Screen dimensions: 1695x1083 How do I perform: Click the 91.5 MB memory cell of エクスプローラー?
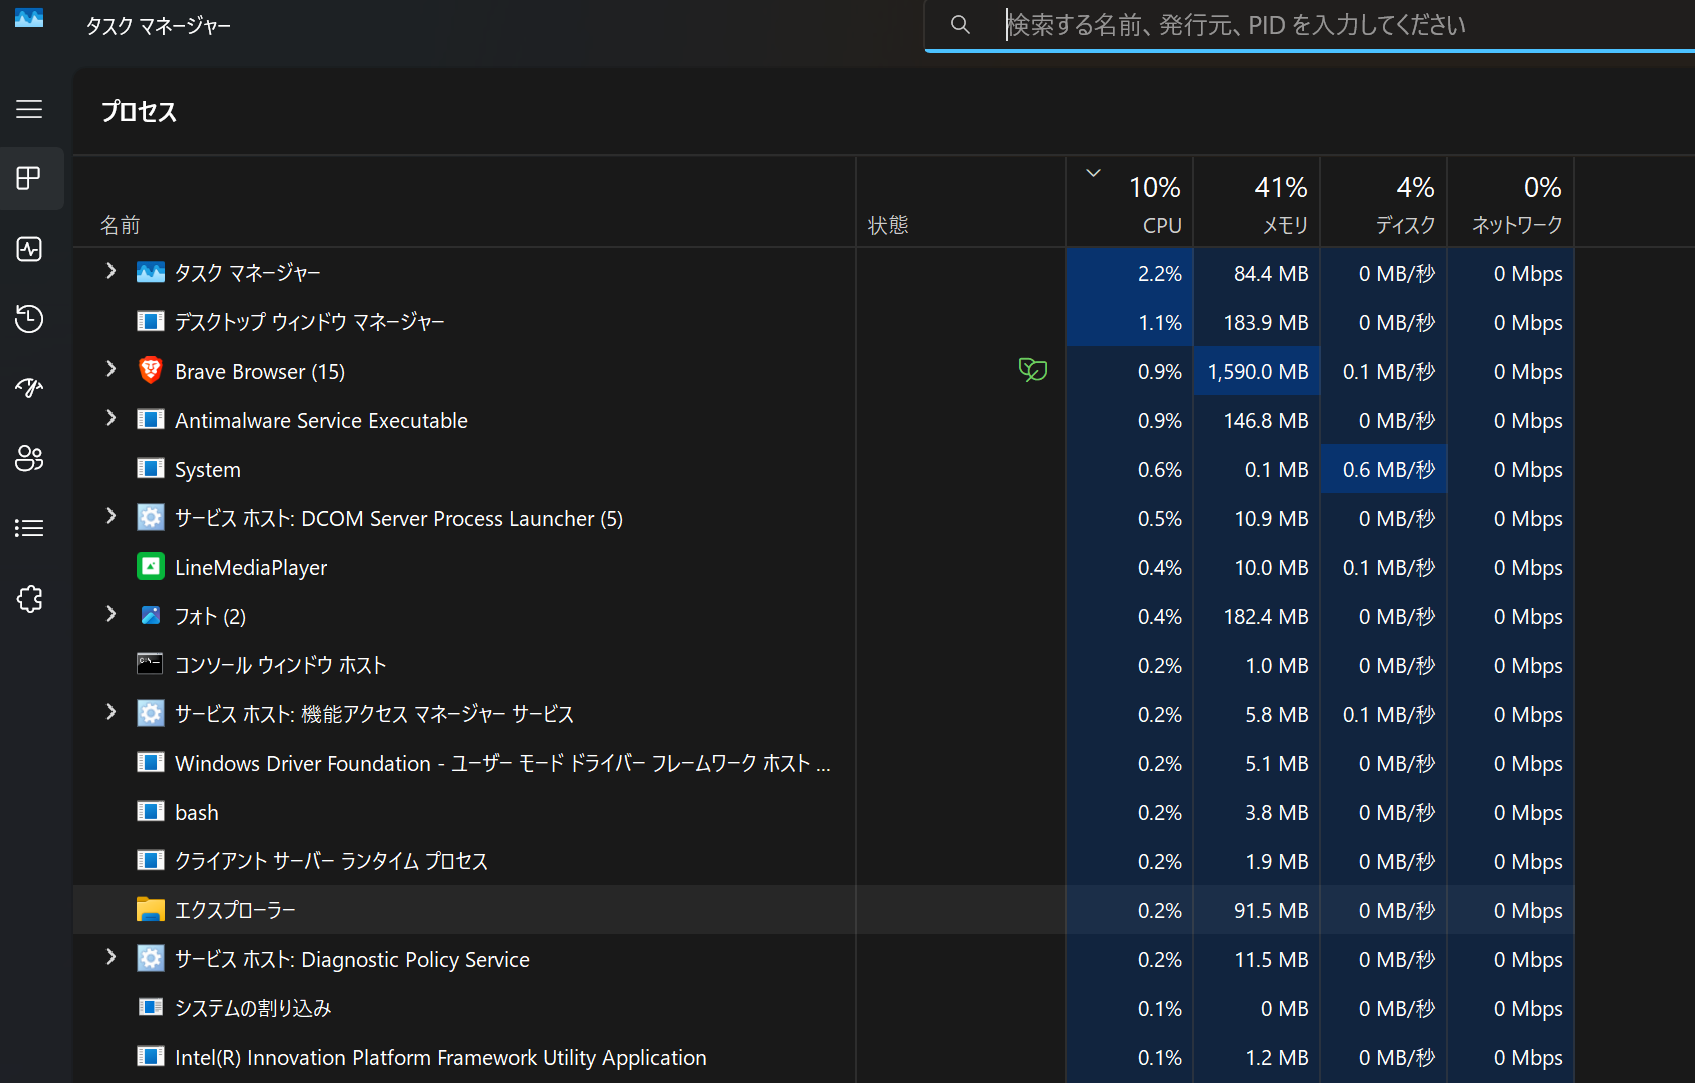click(1257, 910)
